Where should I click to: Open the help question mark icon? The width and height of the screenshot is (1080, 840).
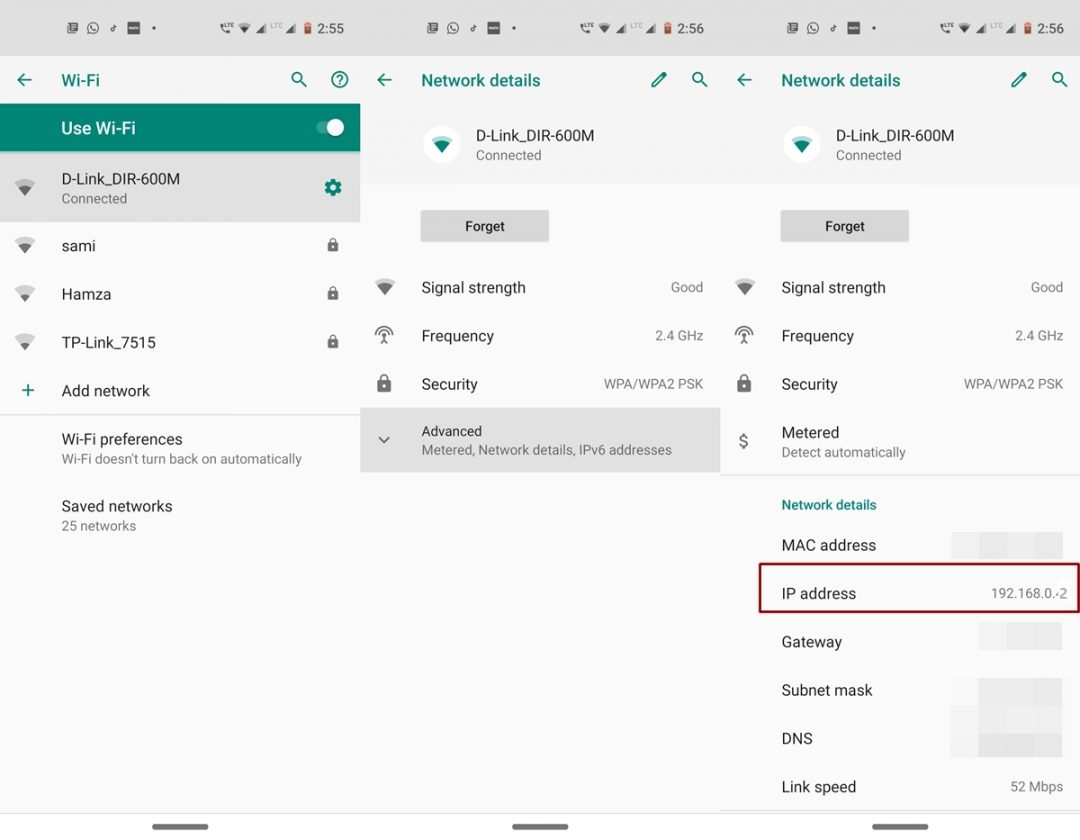[x=340, y=80]
